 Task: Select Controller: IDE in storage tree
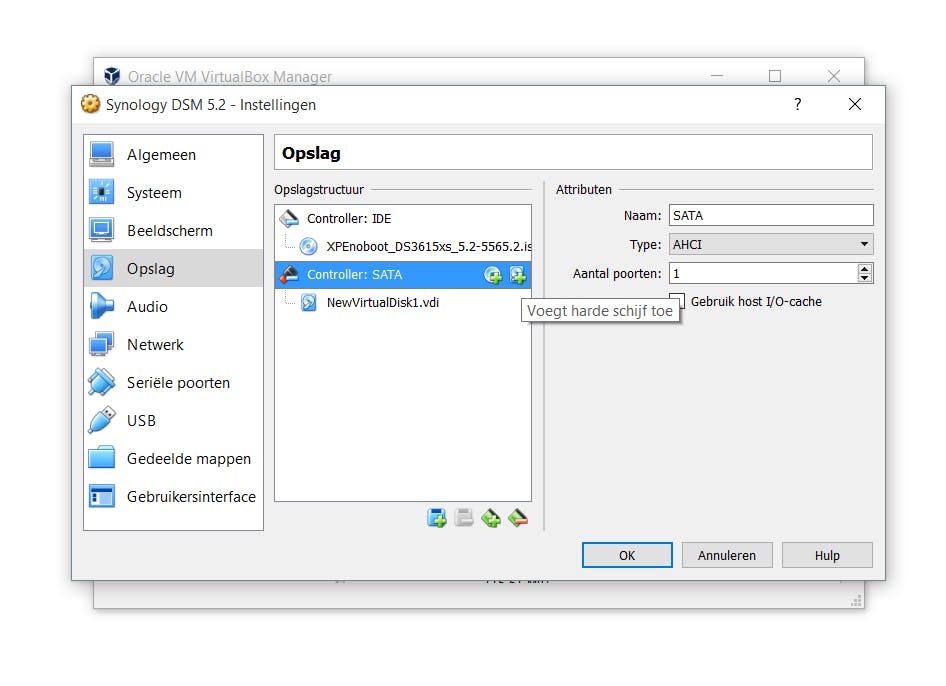pos(403,218)
